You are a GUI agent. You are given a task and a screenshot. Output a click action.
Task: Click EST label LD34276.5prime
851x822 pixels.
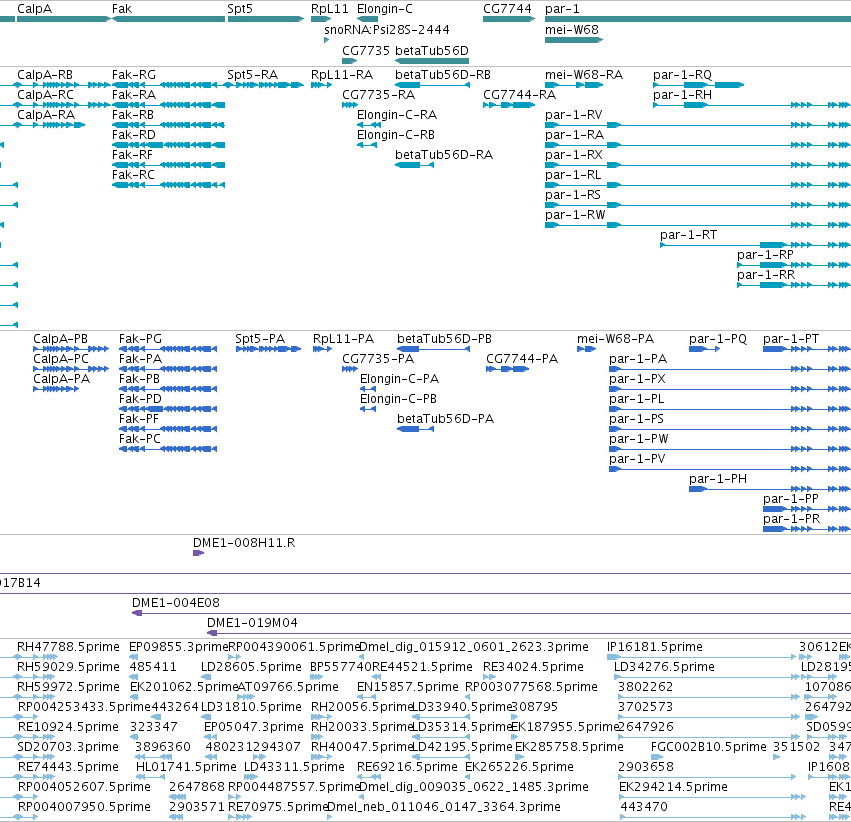tap(664, 666)
